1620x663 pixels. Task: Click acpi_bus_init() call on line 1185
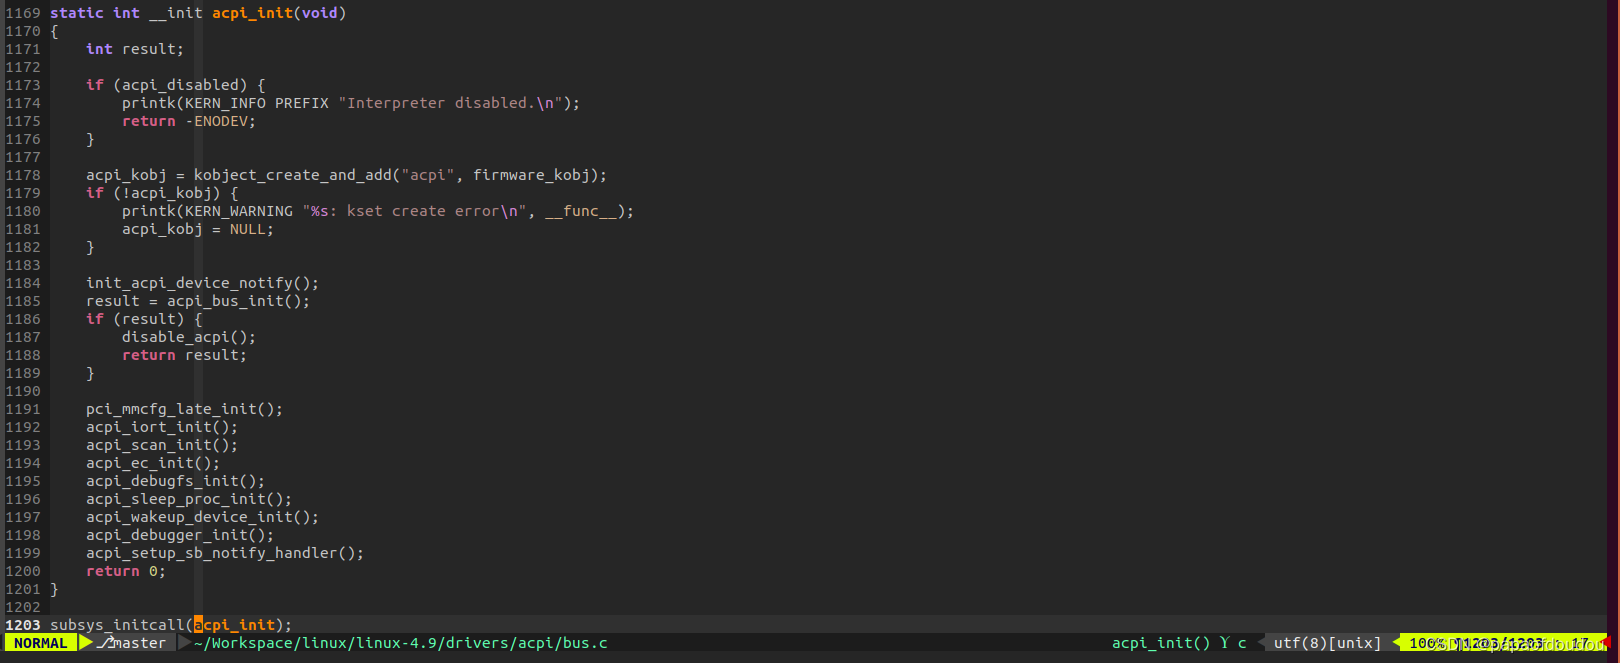(234, 301)
